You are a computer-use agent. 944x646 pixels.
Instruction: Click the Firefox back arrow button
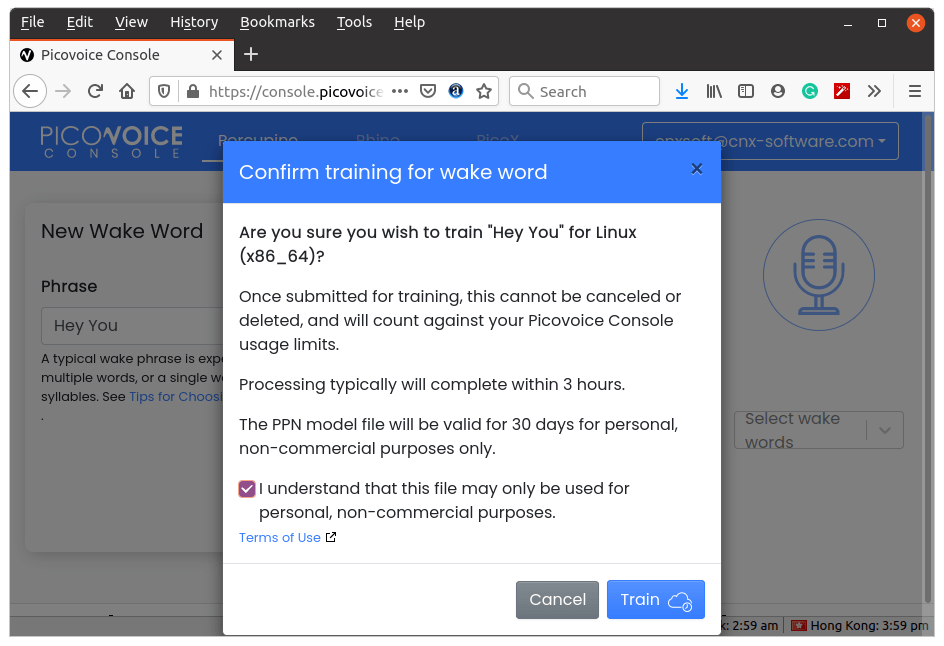pyautogui.click(x=30, y=91)
